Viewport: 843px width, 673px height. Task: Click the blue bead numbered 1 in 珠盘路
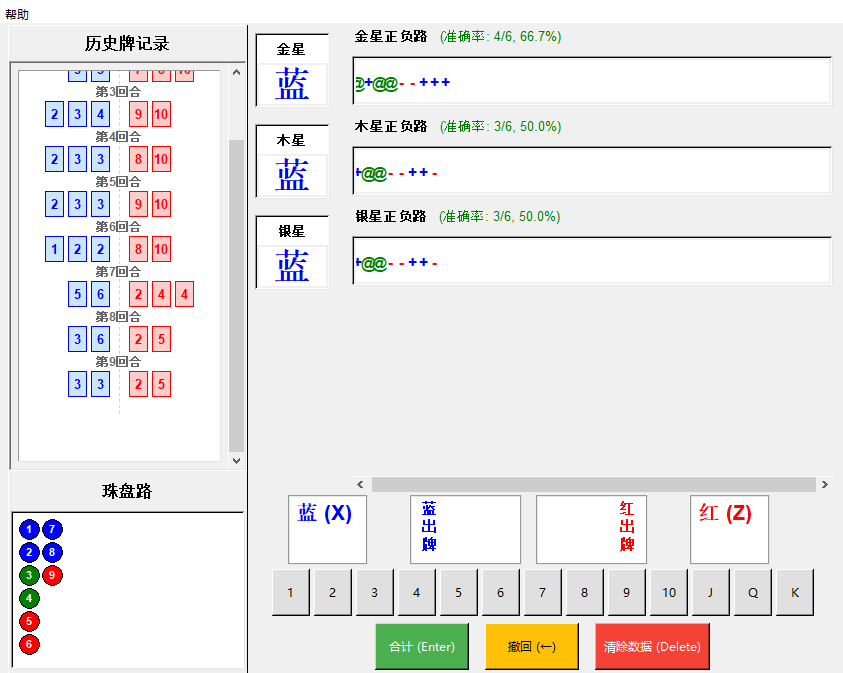[28, 528]
